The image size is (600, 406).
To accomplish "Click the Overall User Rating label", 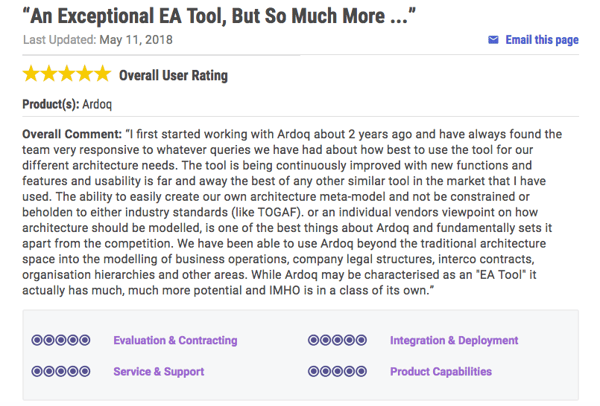I will pos(173,75).
